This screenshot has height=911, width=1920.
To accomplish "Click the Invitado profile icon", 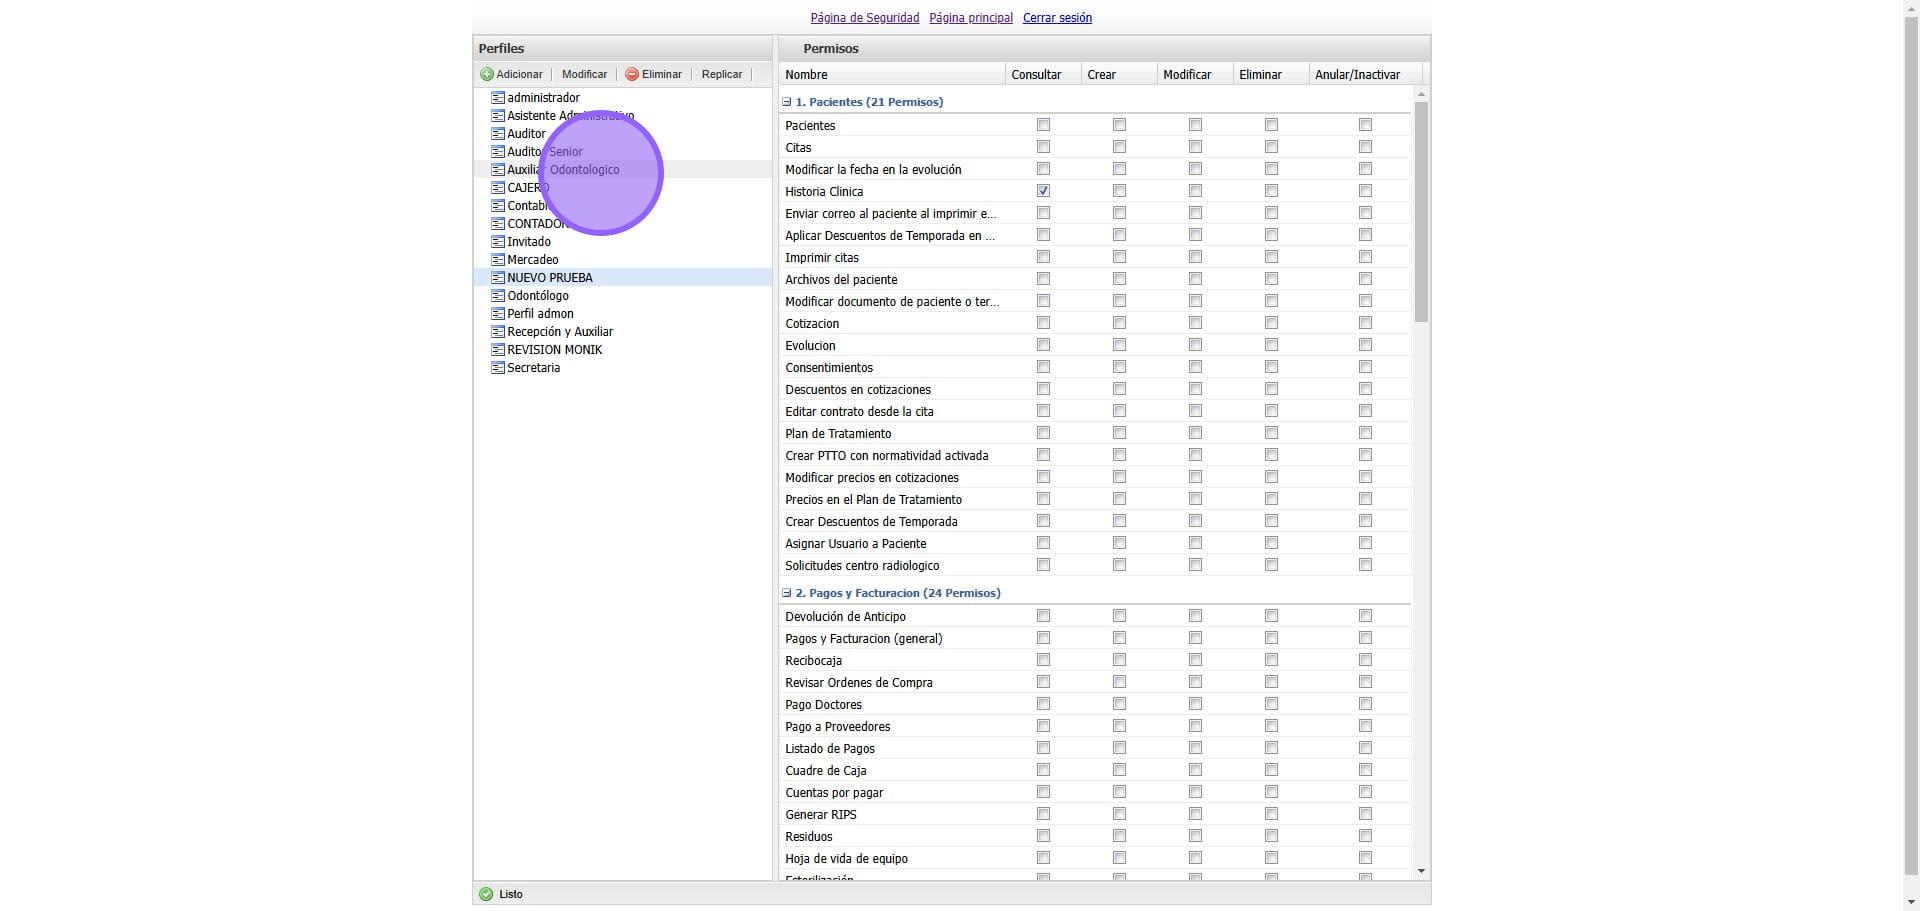I will tap(498, 242).
